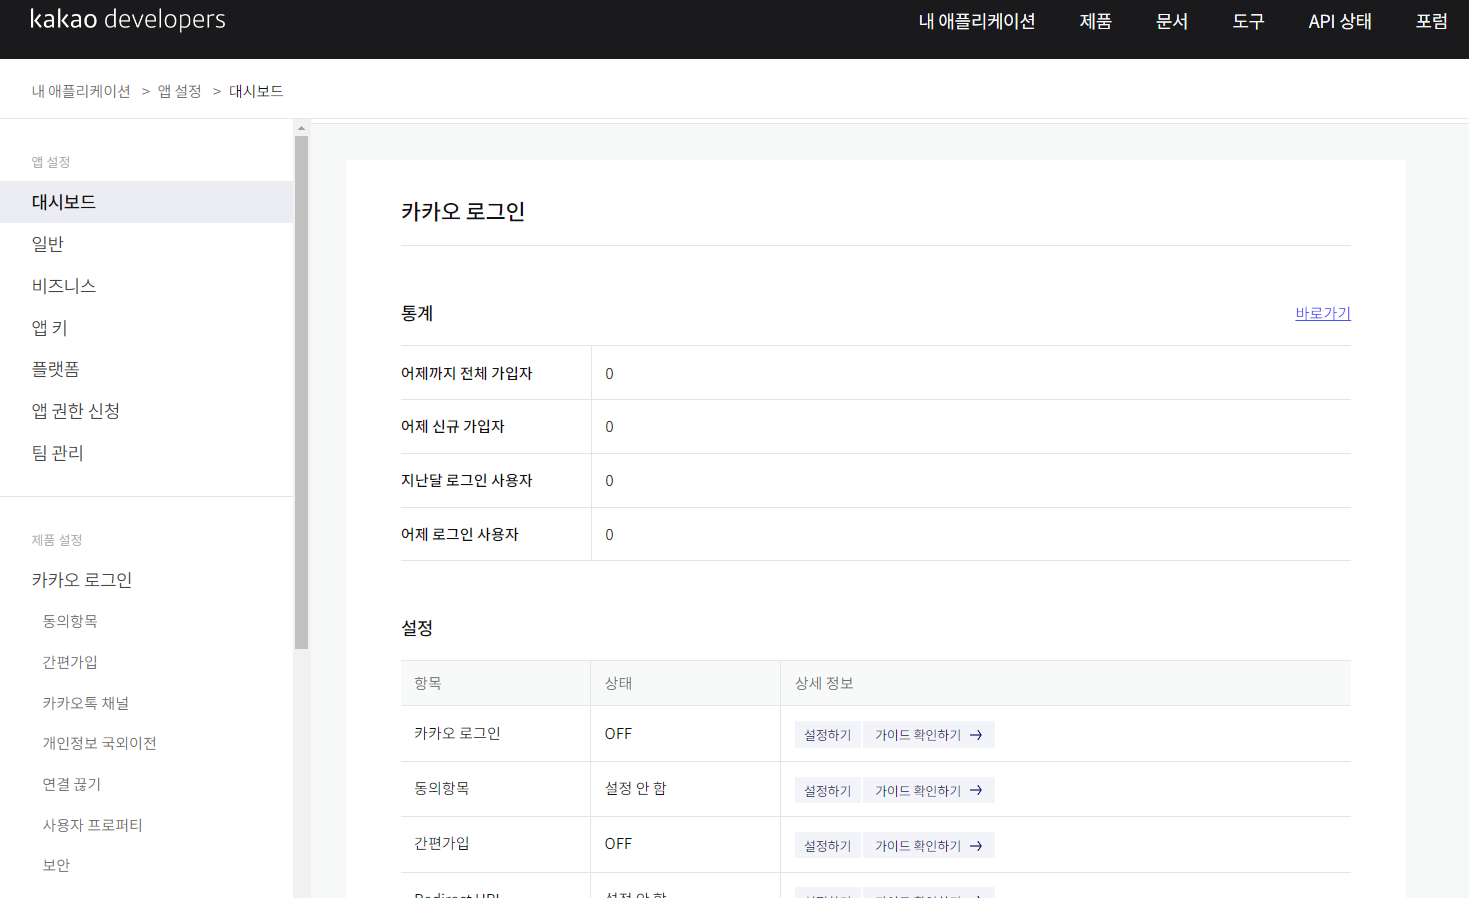Viewport: 1469px width, 898px height.
Task: Open the 제품 top menu
Action: coord(1096,21)
